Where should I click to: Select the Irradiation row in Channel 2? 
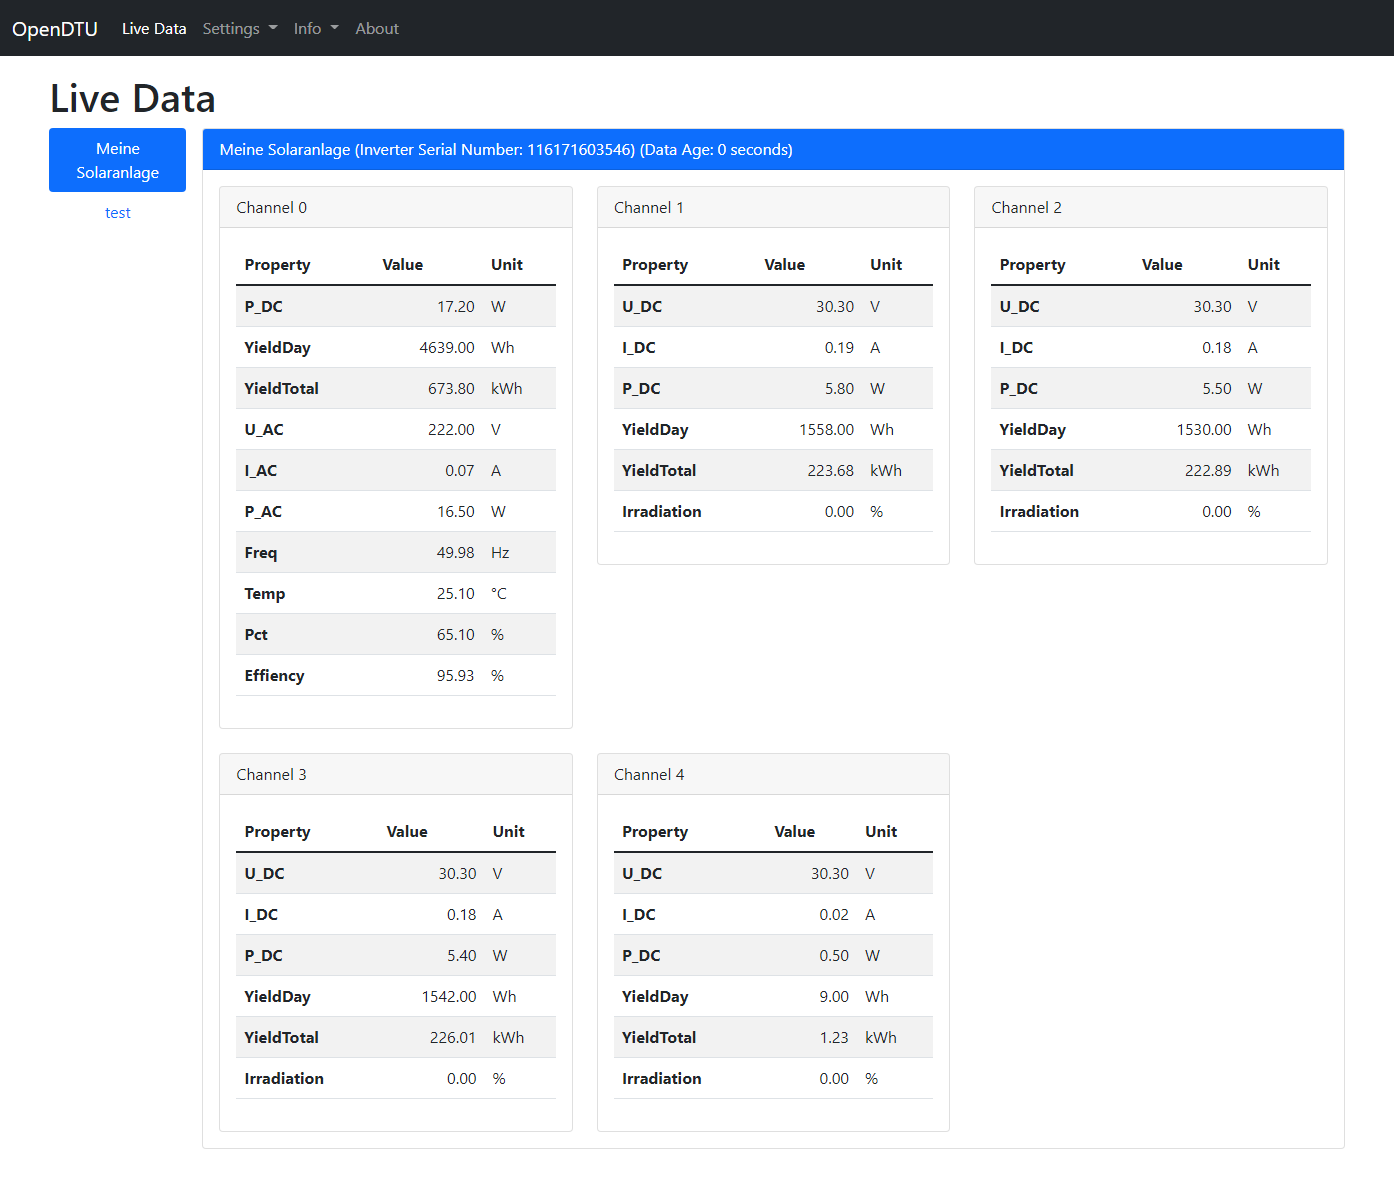[x=1150, y=512]
